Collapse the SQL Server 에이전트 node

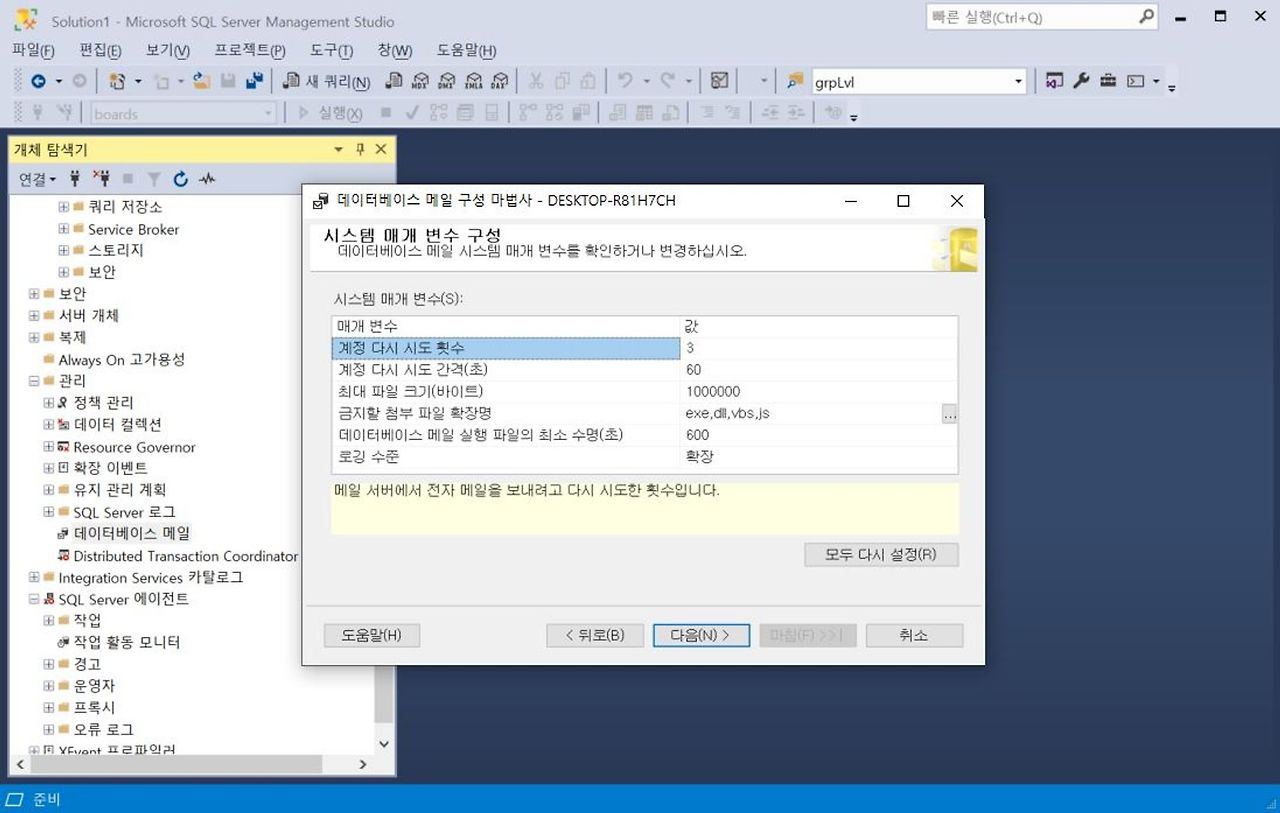point(34,599)
